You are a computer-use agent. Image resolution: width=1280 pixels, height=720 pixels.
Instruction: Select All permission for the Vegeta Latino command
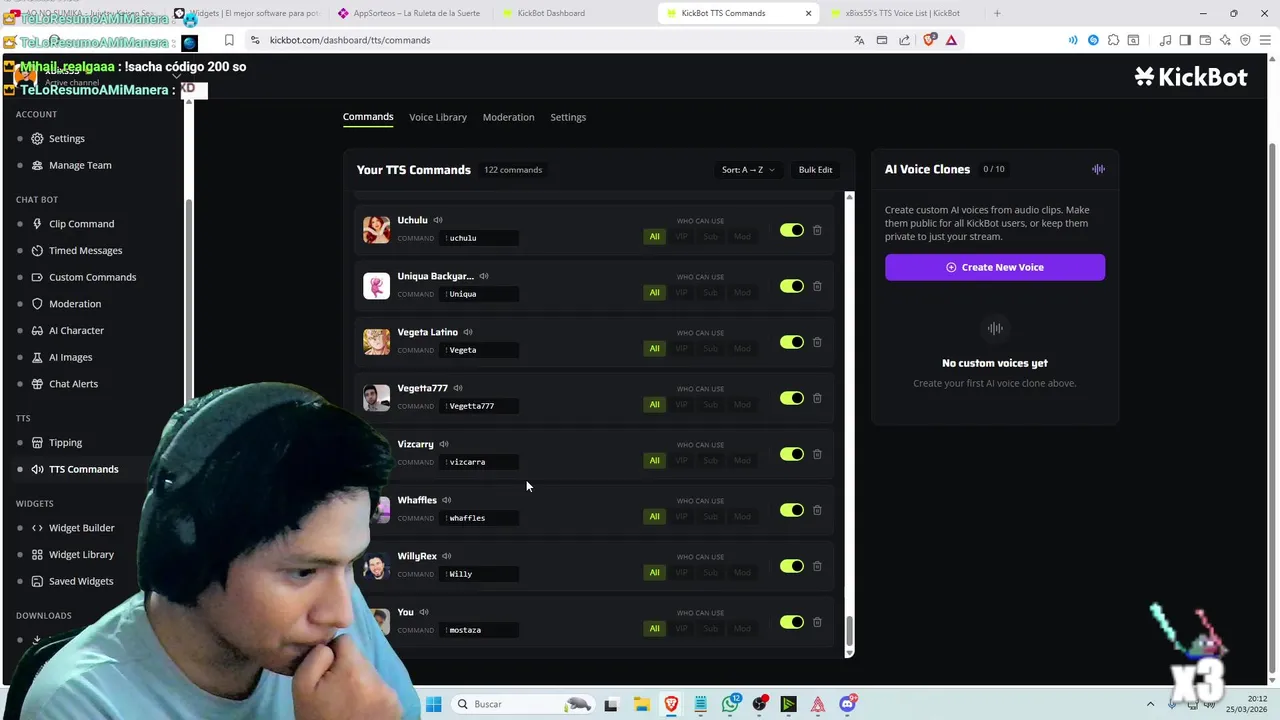point(655,349)
